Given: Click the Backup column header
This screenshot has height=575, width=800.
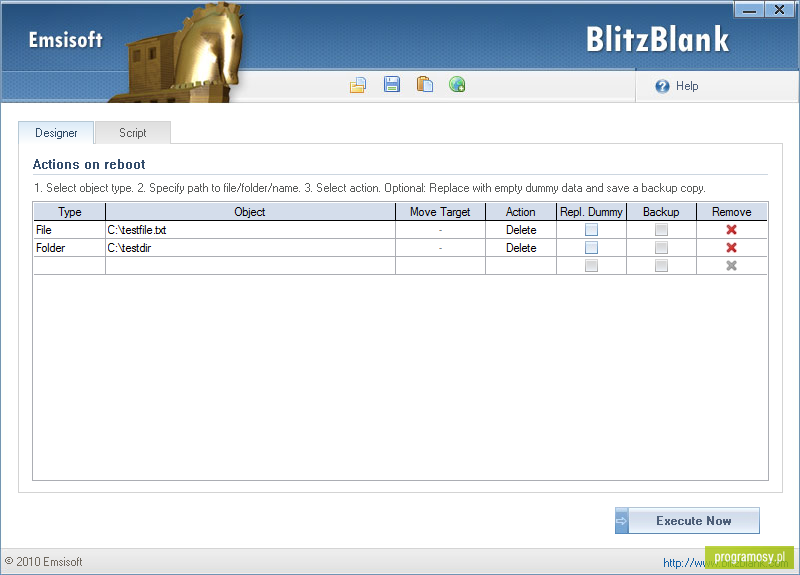Looking at the screenshot, I should tap(661, 212).
